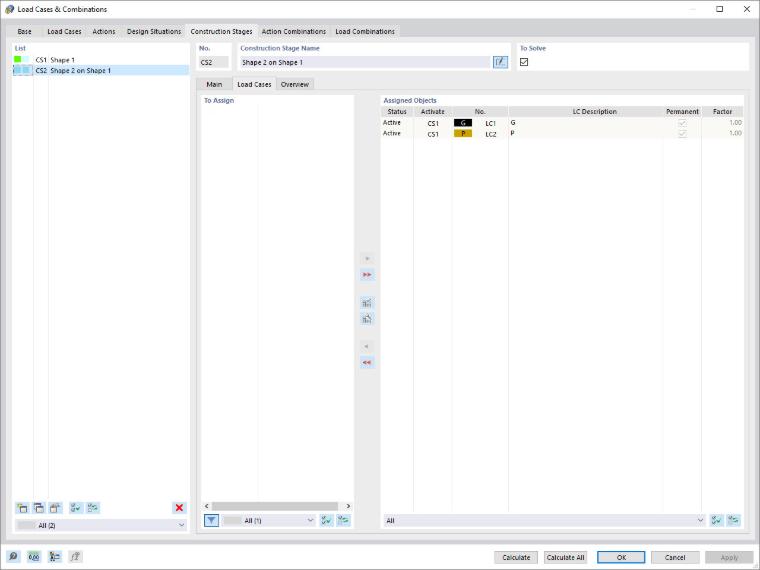Click single right arrow assign button
Viewport: 760px width, 570px height.
point(367,259)
